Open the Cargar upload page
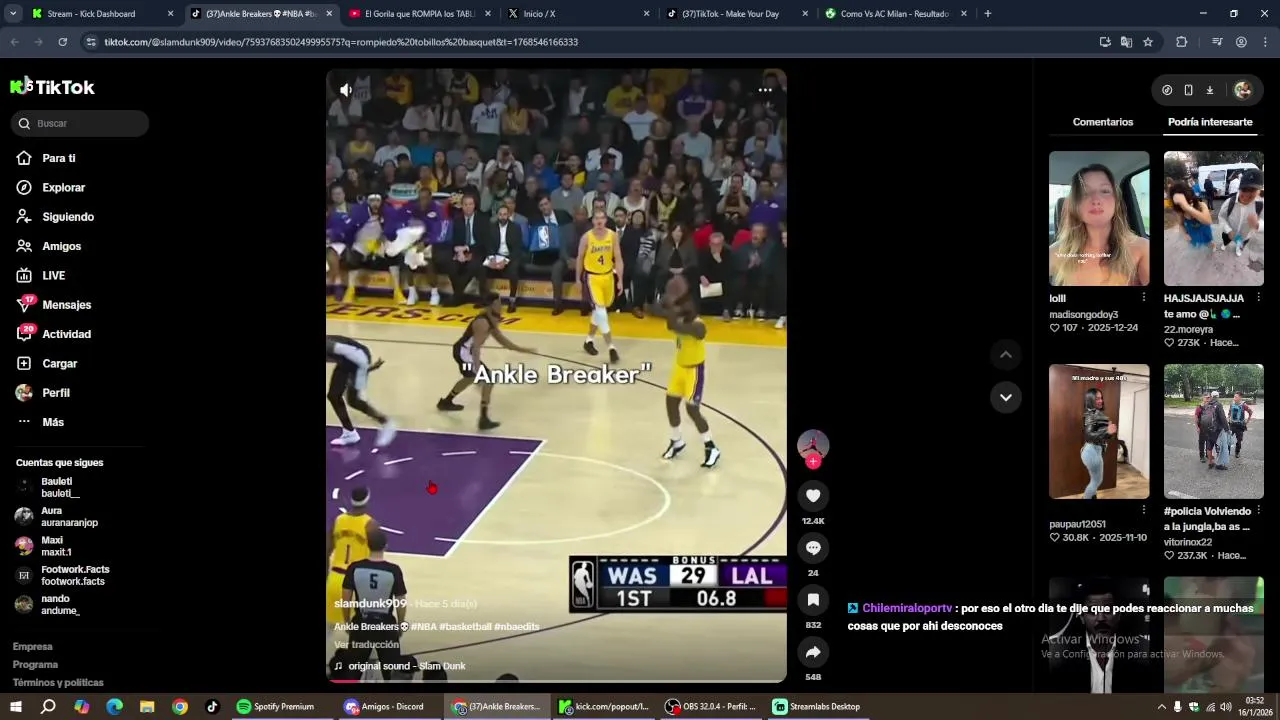The image size is (1280, 720). tap(60, 364)
